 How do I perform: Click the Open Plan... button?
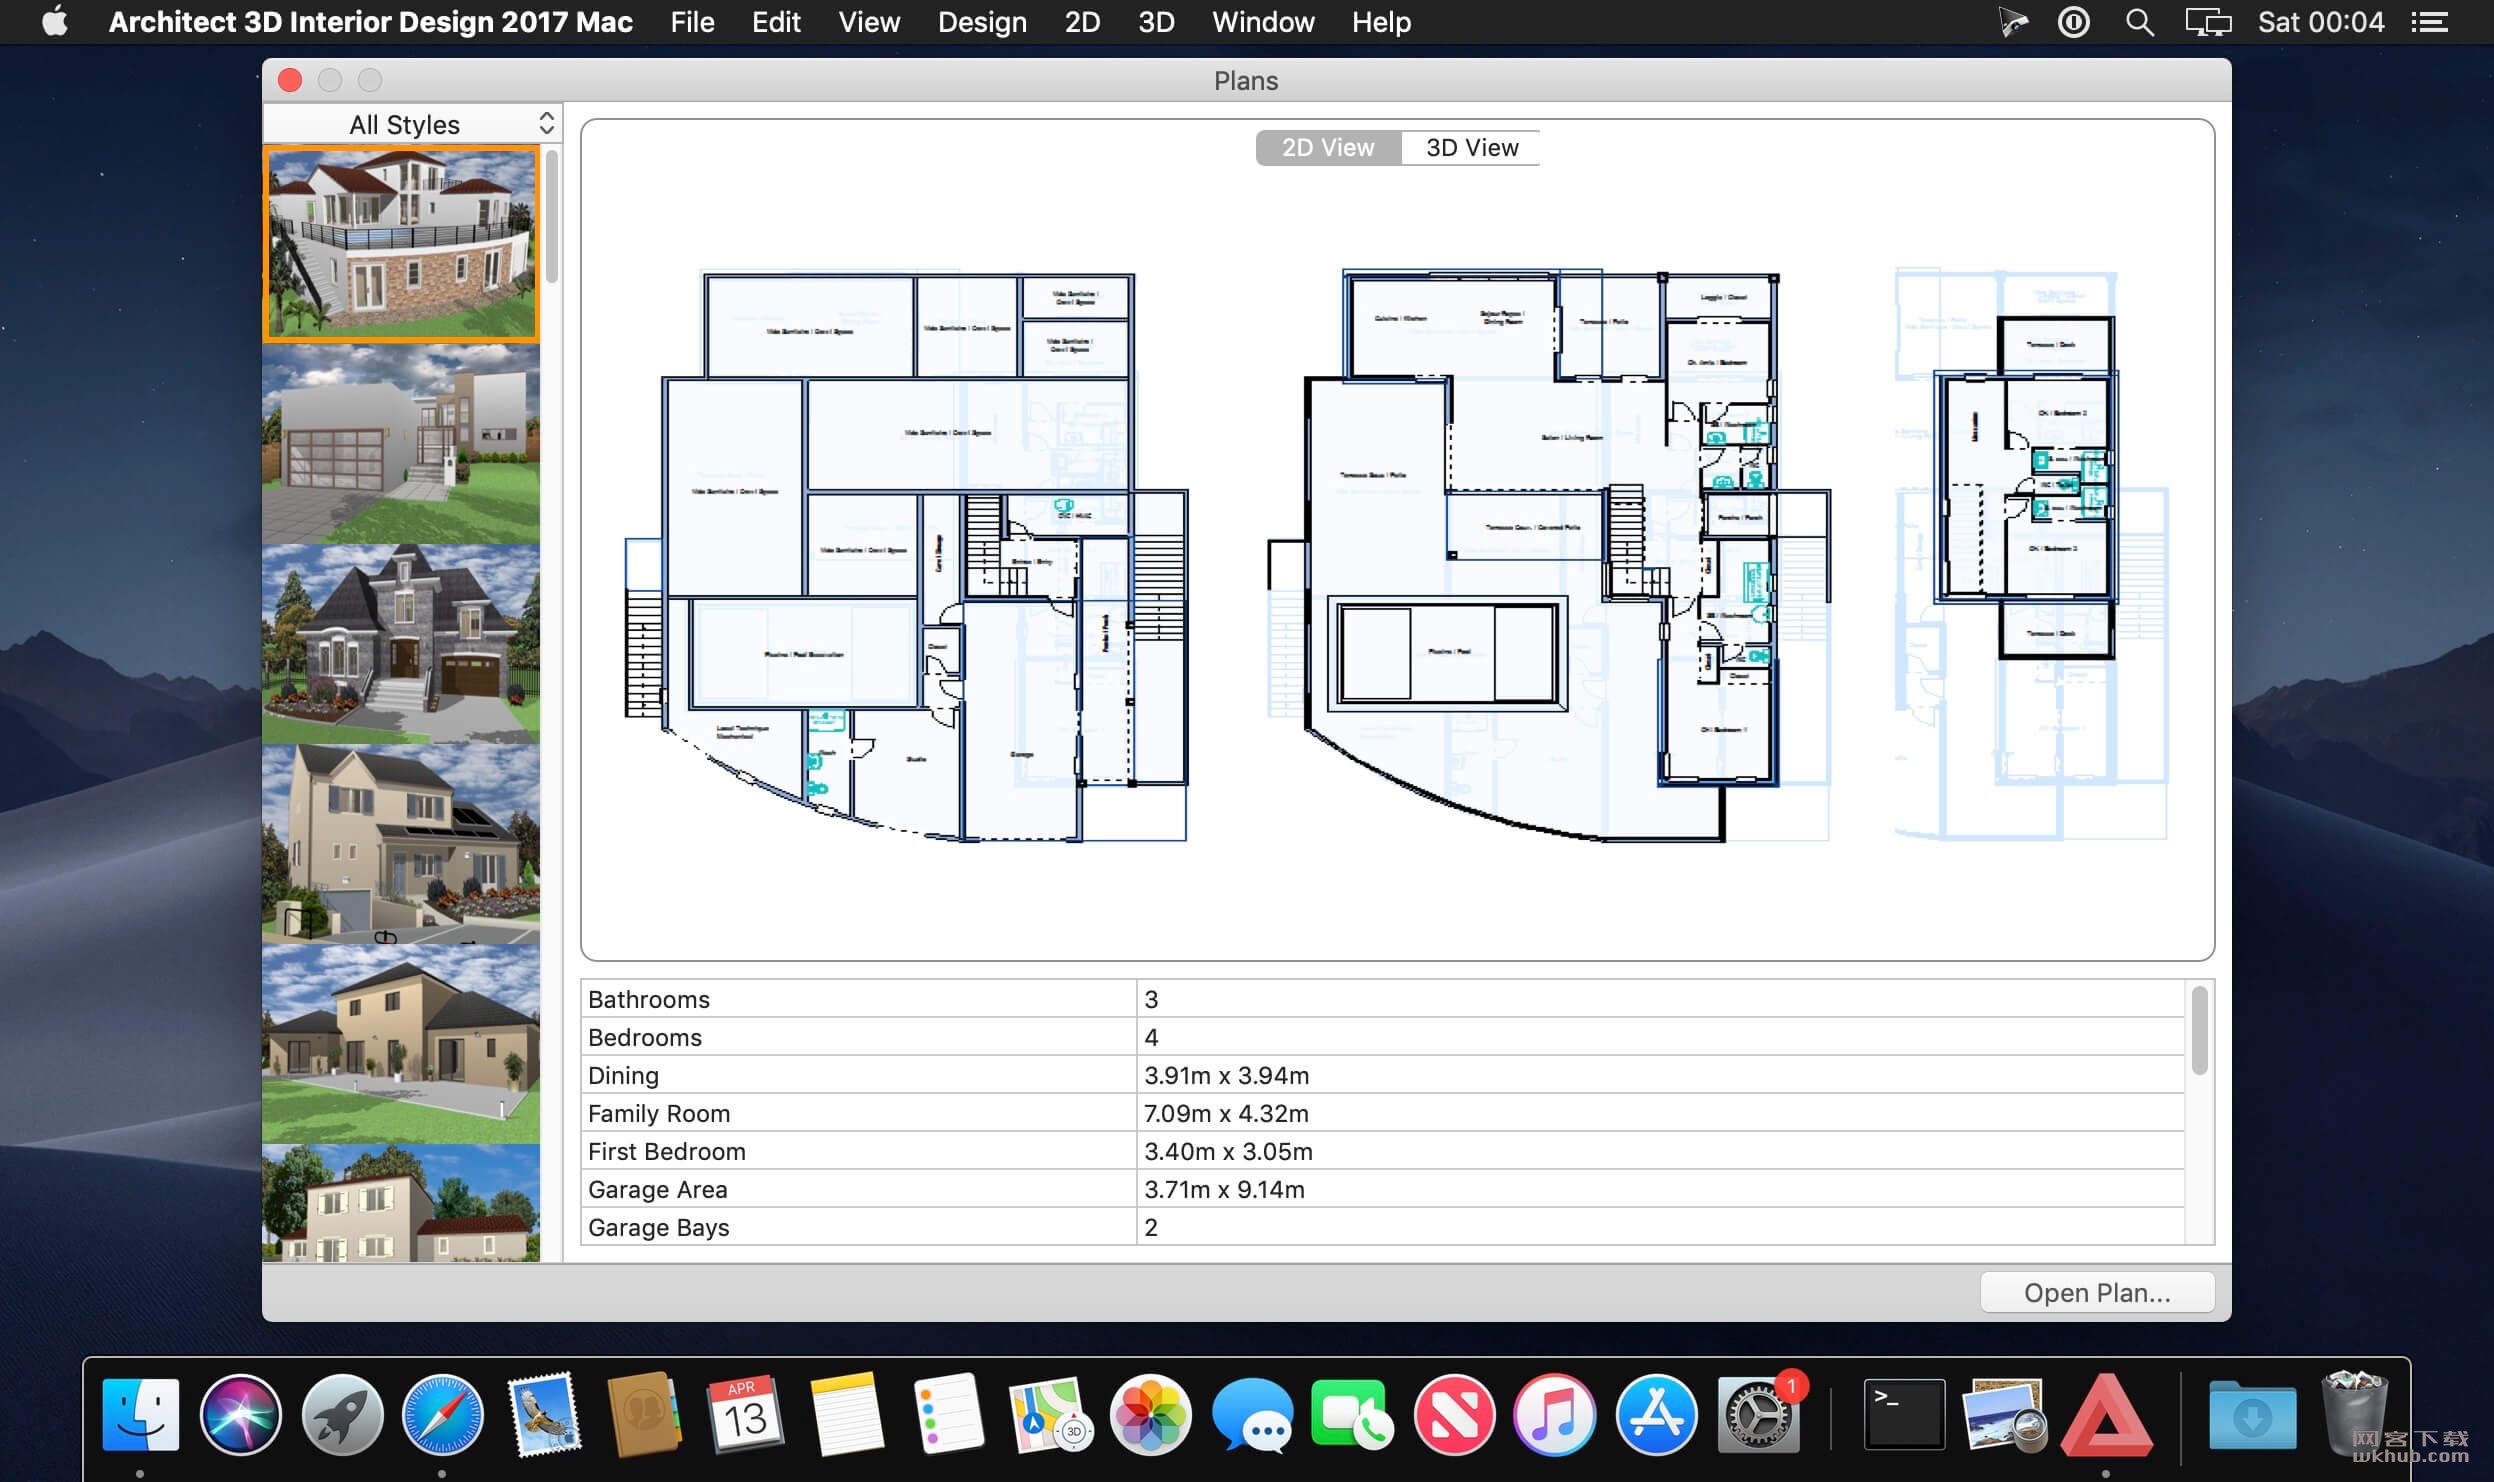(x=2097, y=1292)
